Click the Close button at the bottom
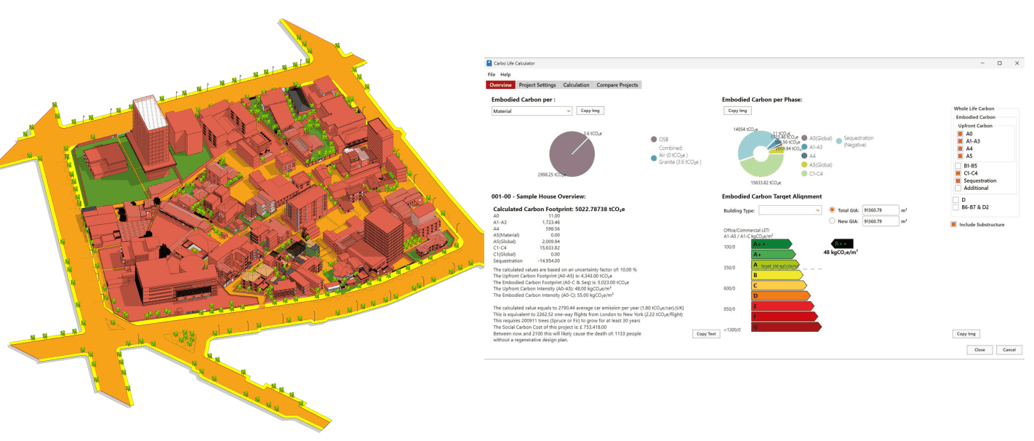This screenshot has width=1034, height=441. point(979,350)
